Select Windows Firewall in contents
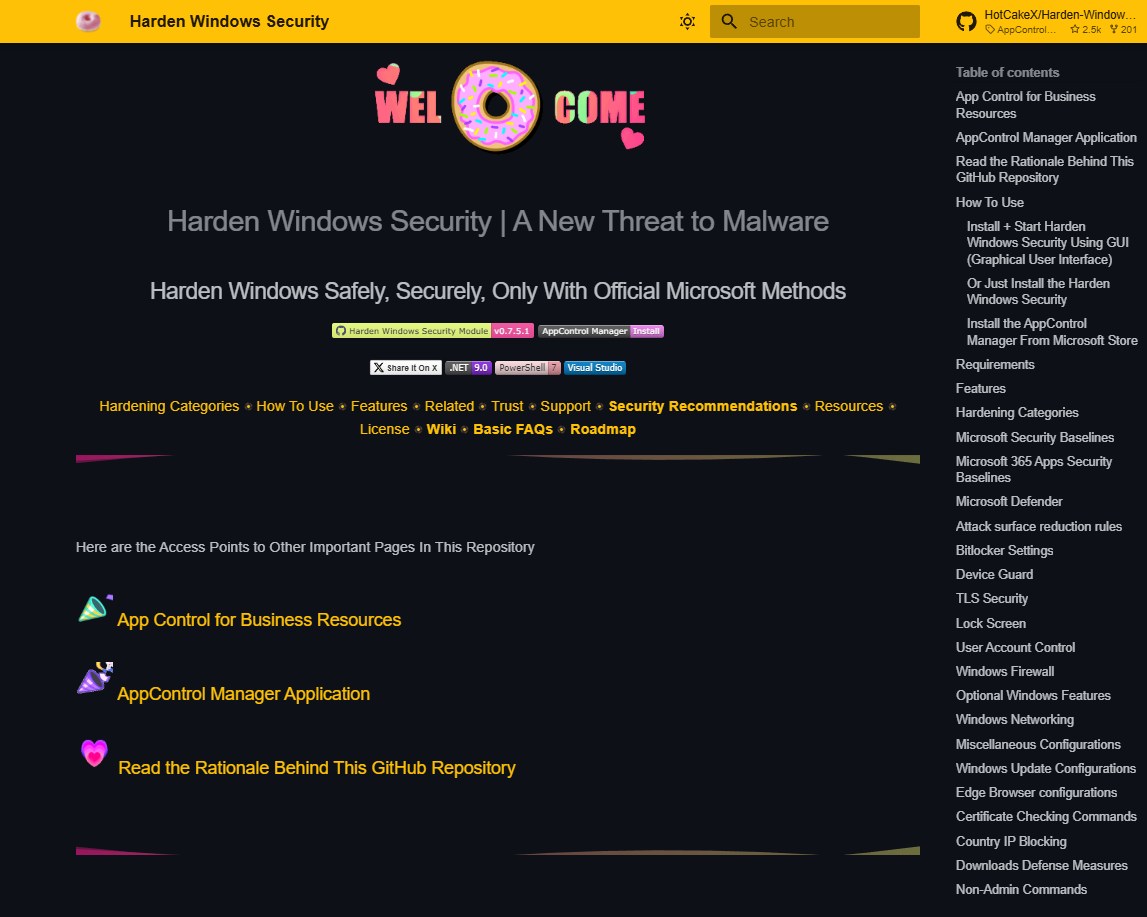1147x917 pixels. [1004, 671]
